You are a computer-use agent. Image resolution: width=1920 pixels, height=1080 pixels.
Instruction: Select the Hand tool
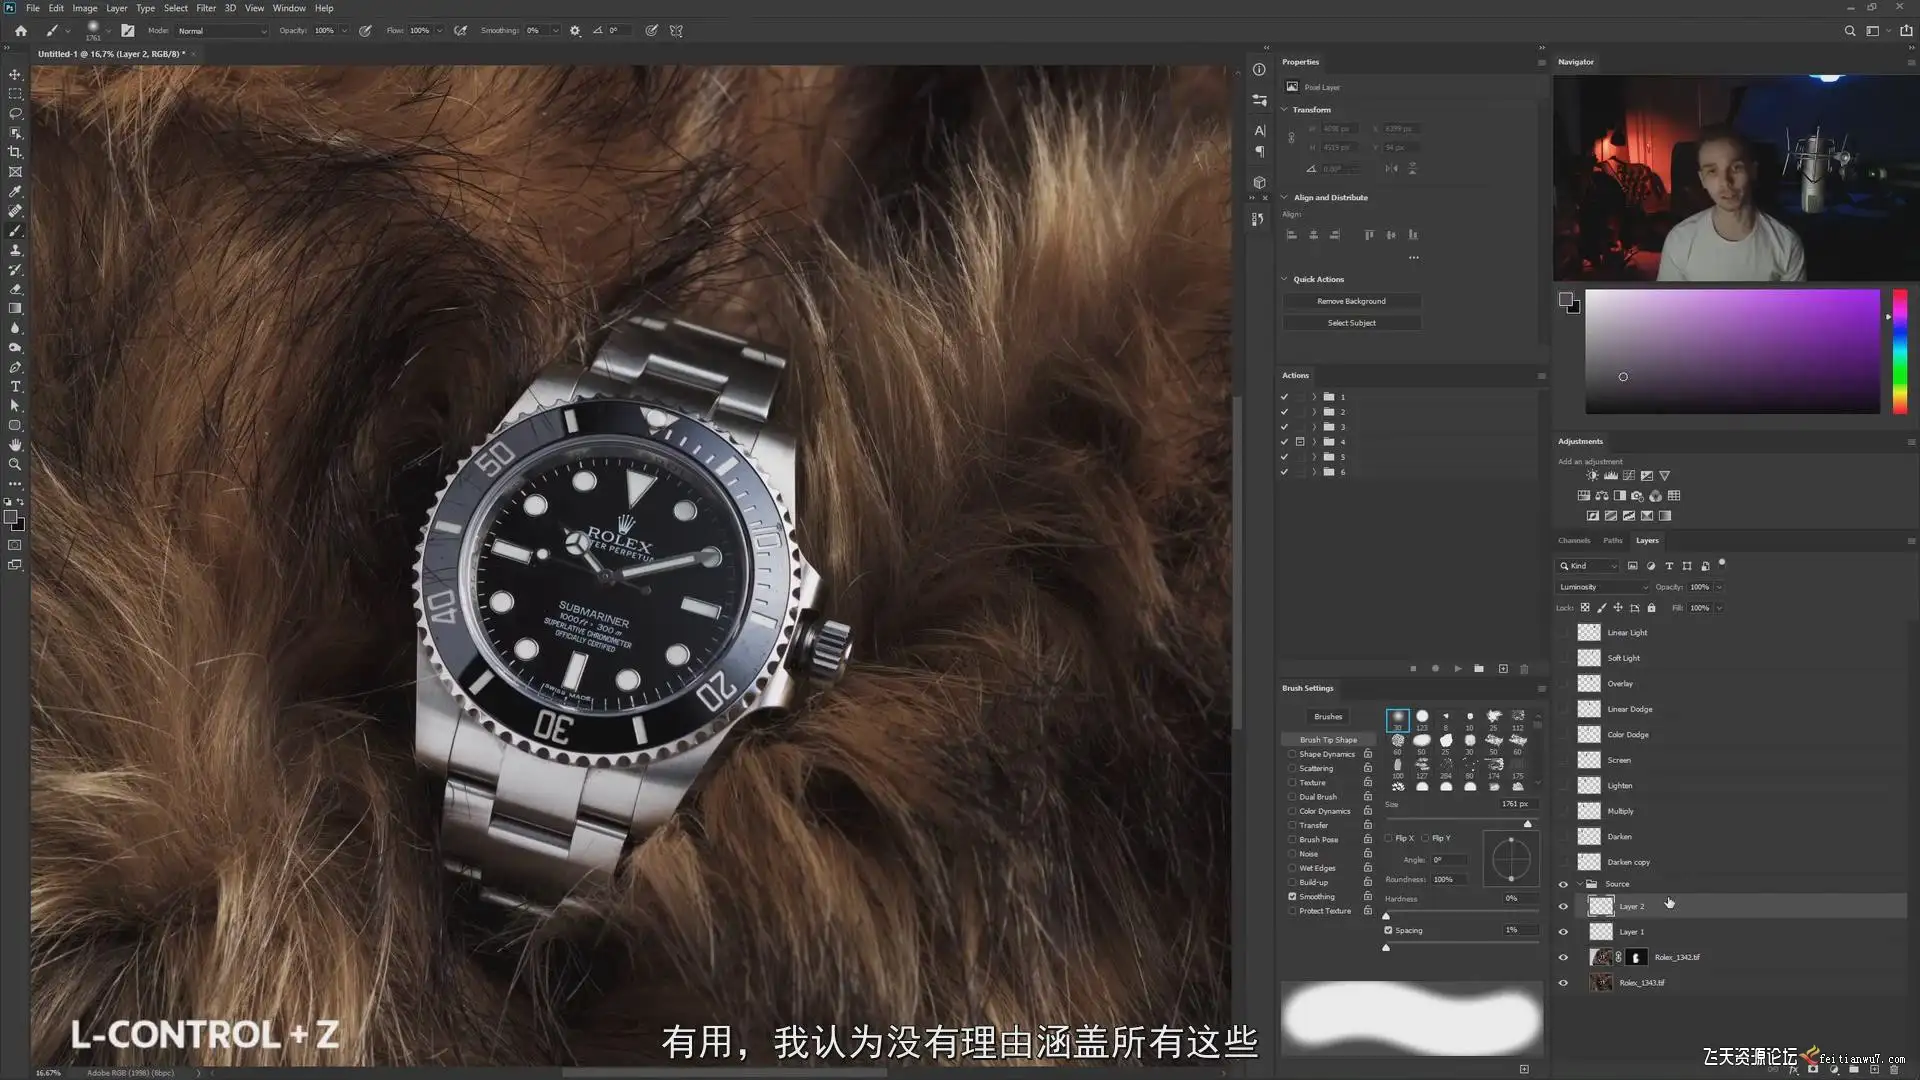[15, 445]
